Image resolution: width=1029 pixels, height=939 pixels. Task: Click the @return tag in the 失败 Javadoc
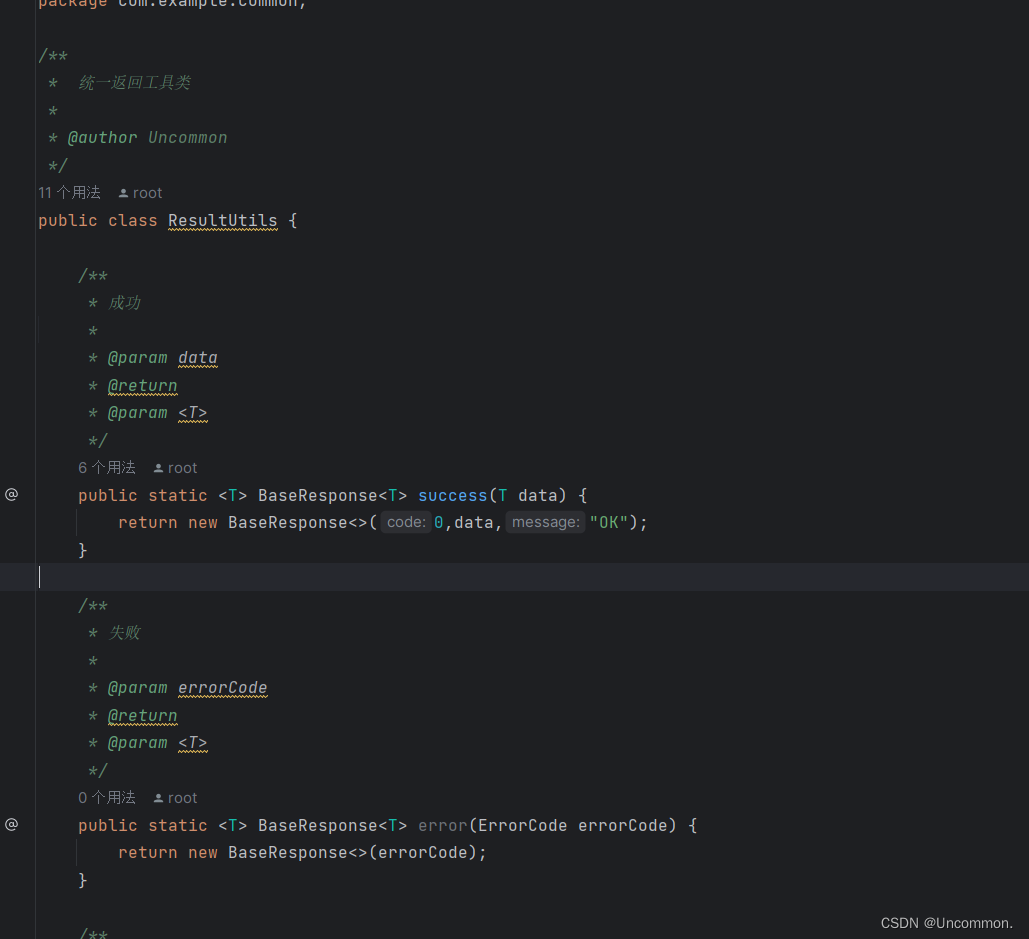pos(142,716)
